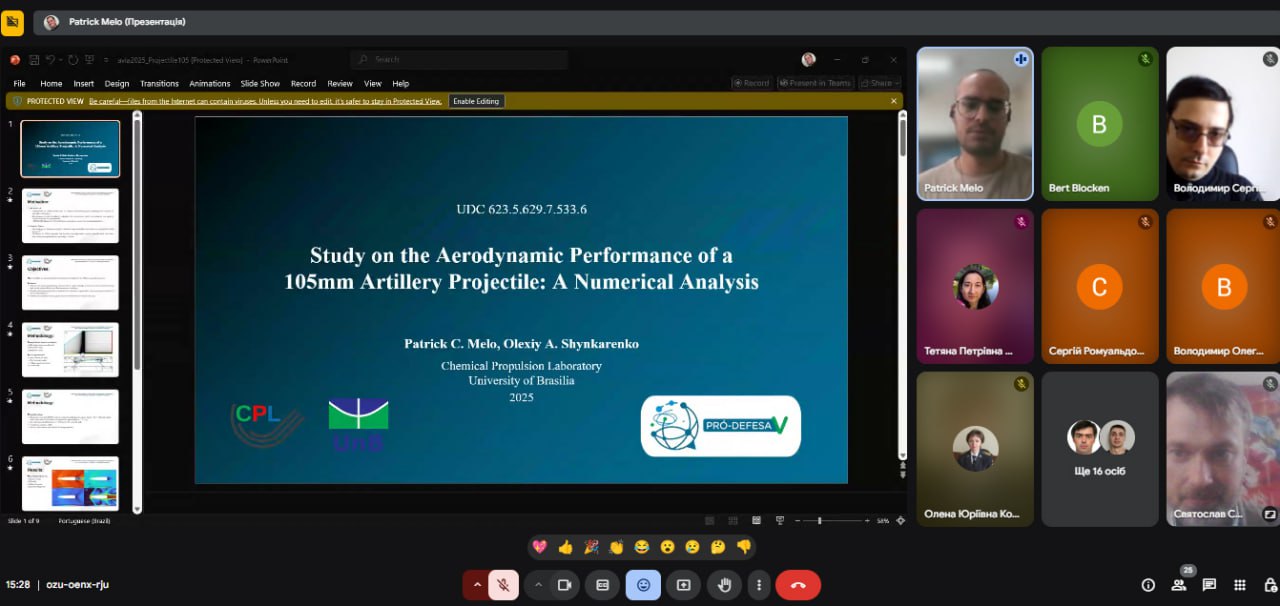Expand audio settings arrow beside microphone
The height and width of the screenshot is (606, 1280).
click(x=477, y=585)
